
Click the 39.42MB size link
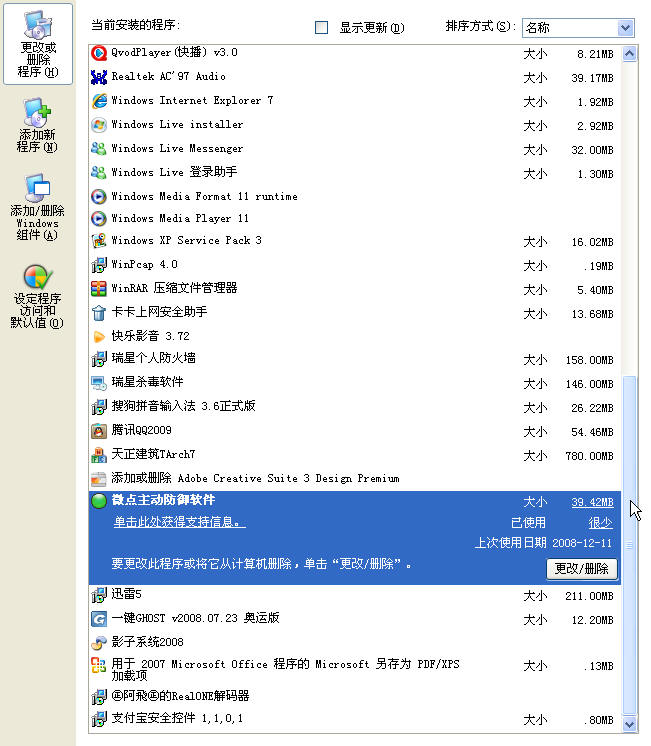pyautogui.click(x=592, y=502)
